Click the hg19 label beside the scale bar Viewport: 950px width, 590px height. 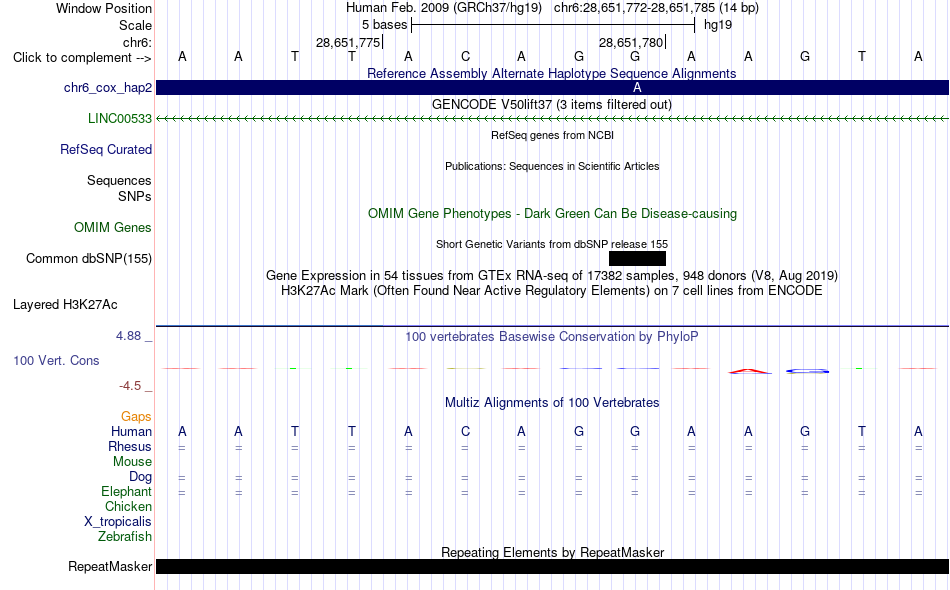coord(718,25)
